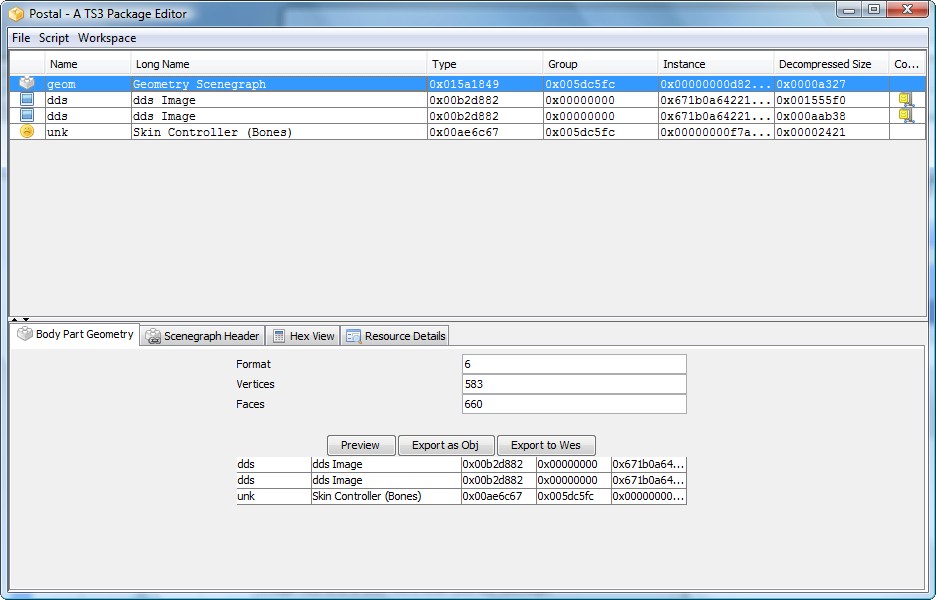Click the Export to Wes button
The height and width of the screenshot is (600, 936).
545,445
